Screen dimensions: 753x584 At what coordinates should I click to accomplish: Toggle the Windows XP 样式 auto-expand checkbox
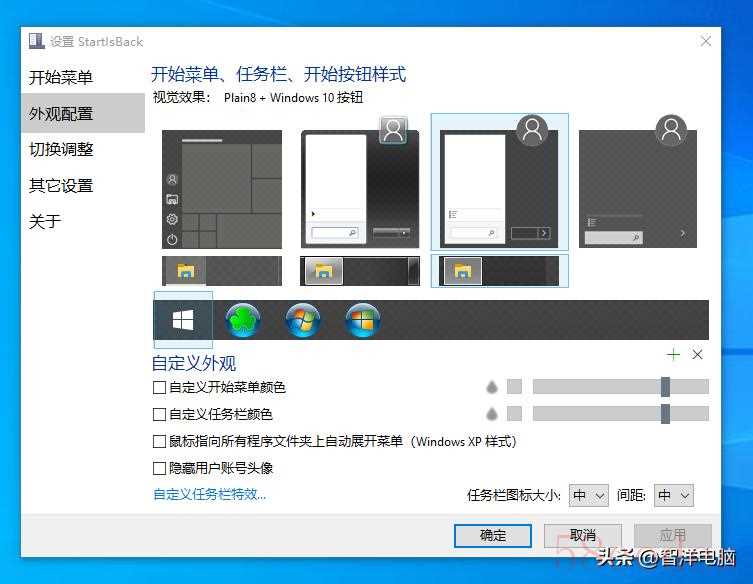point(159,441)
